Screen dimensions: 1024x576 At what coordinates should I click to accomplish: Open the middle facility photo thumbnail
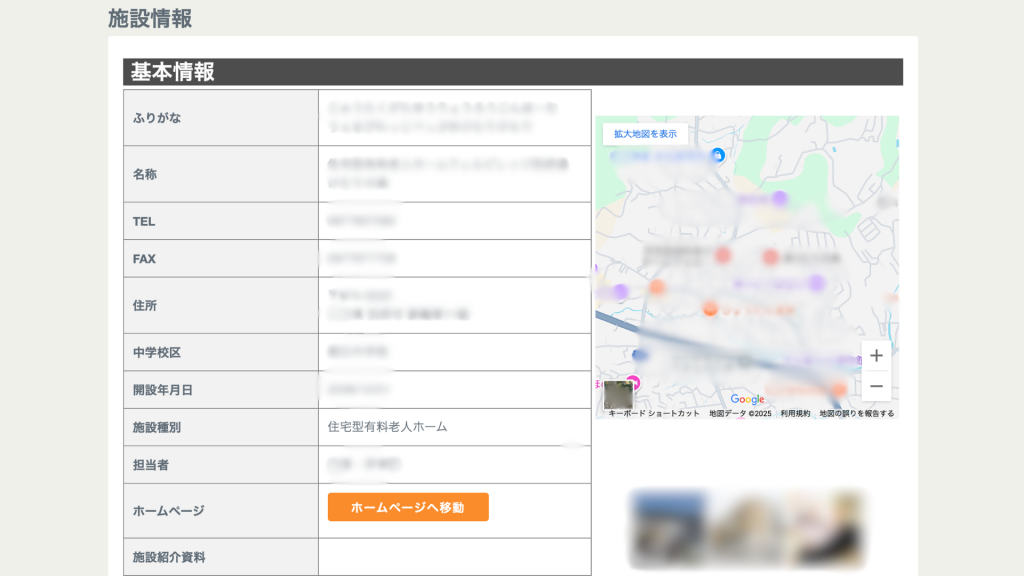pos(746,527)
